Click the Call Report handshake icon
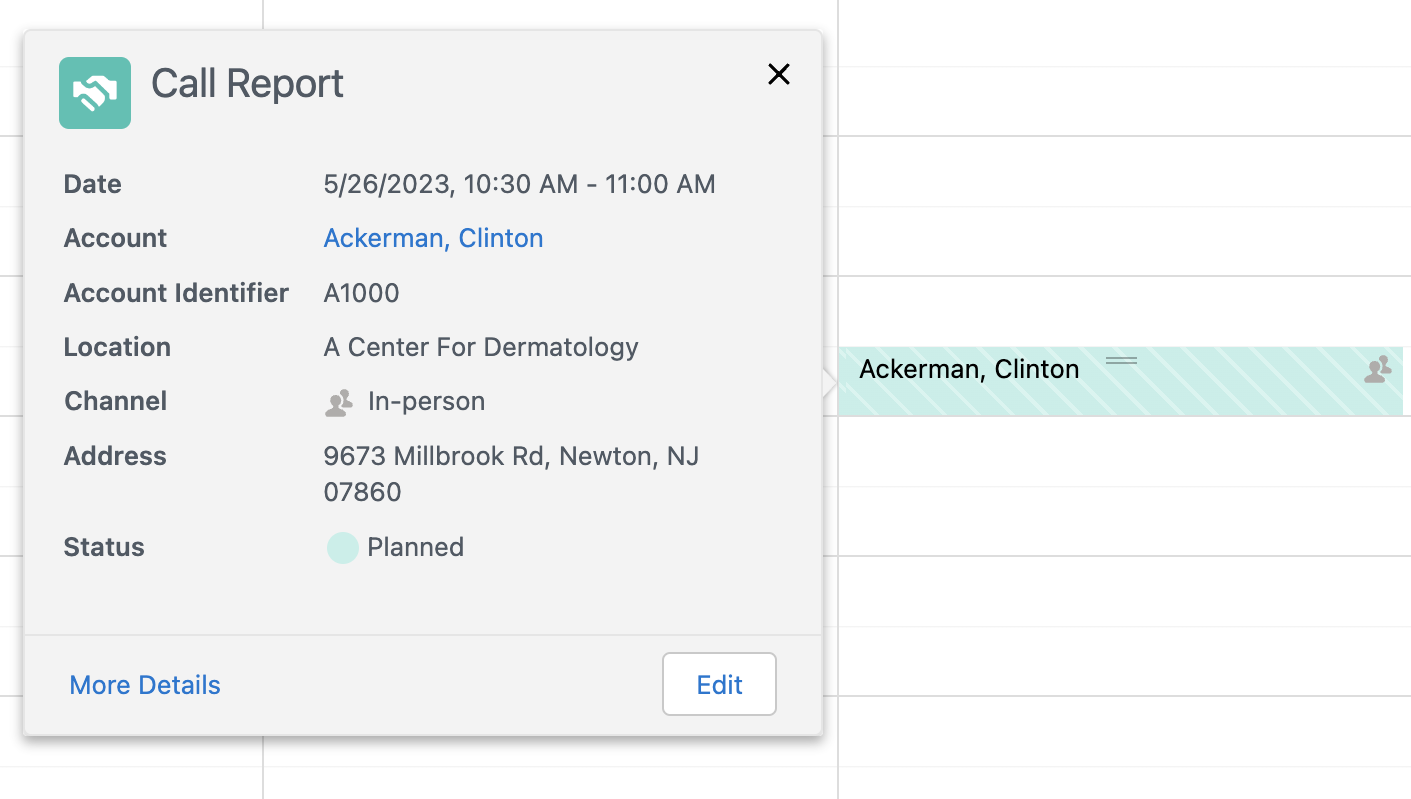Image resolution: width=1411 pixels, height=799 pixels. 95,93
